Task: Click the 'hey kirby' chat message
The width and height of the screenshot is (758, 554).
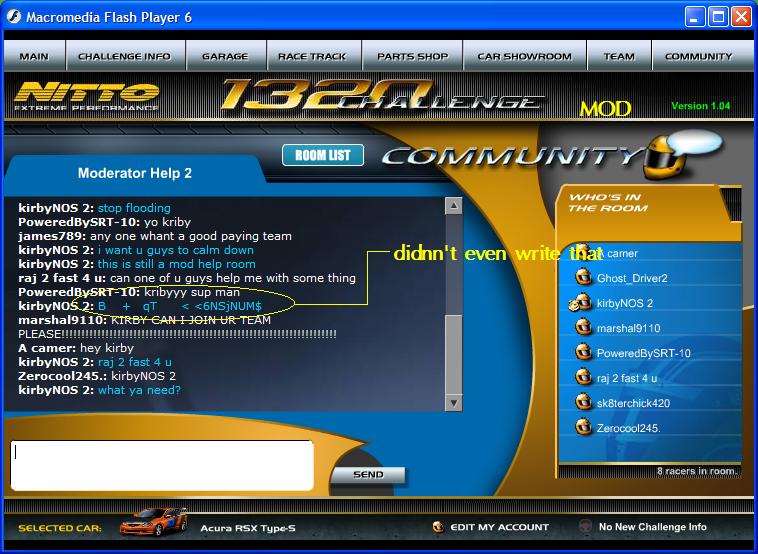Action: point(107,348)
